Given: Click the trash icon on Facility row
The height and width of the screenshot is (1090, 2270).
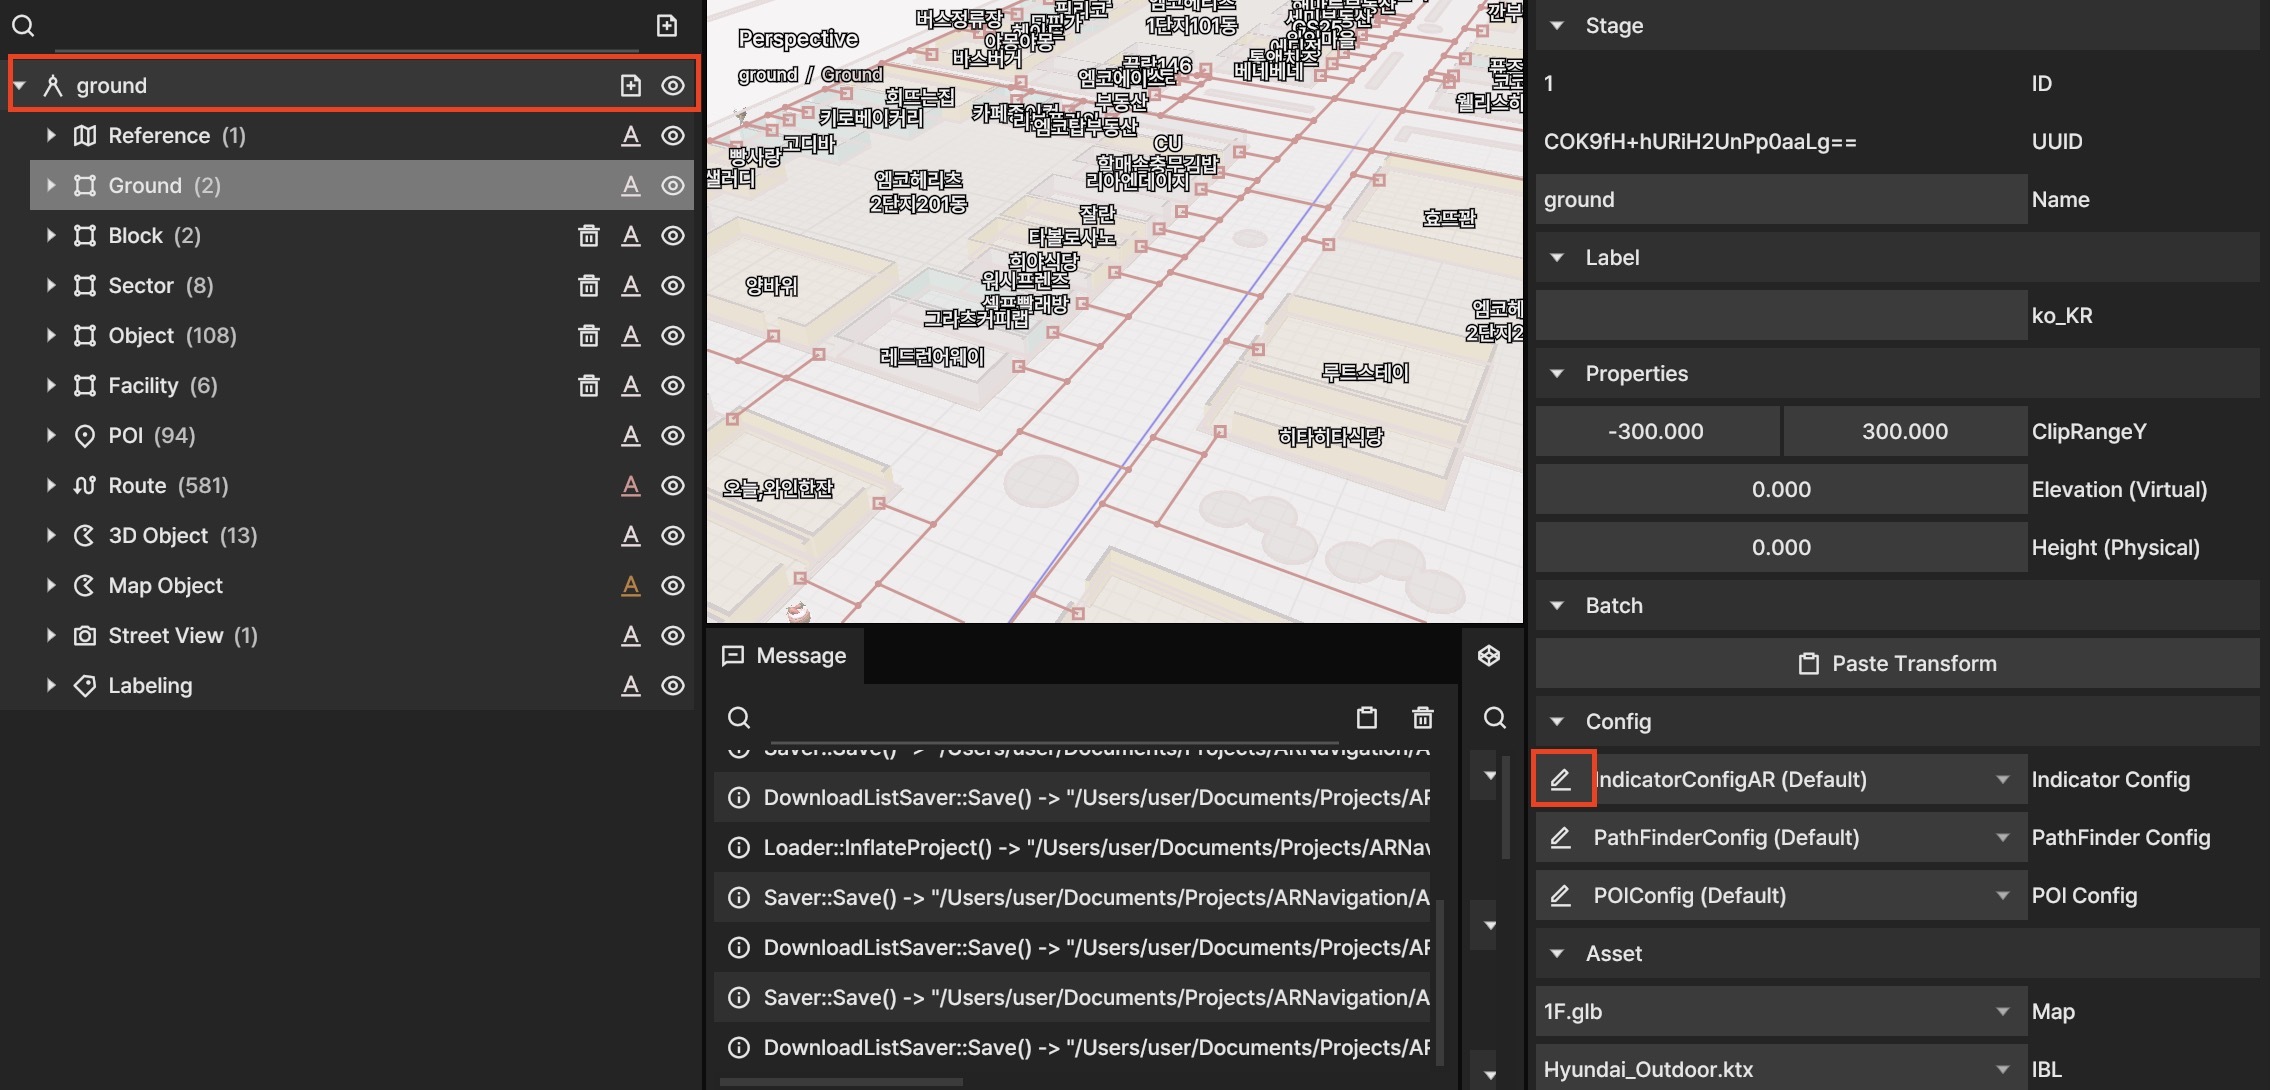Looking at the screenshot, I should click(x=589, y=386).
